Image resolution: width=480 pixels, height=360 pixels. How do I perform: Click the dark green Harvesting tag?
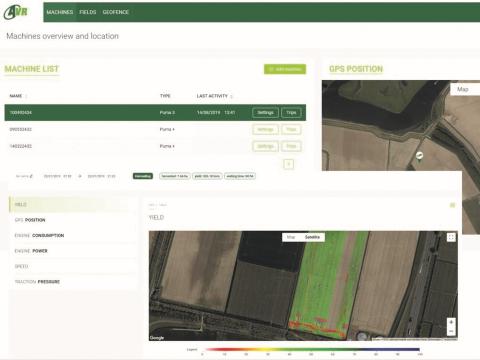(143, 176)
